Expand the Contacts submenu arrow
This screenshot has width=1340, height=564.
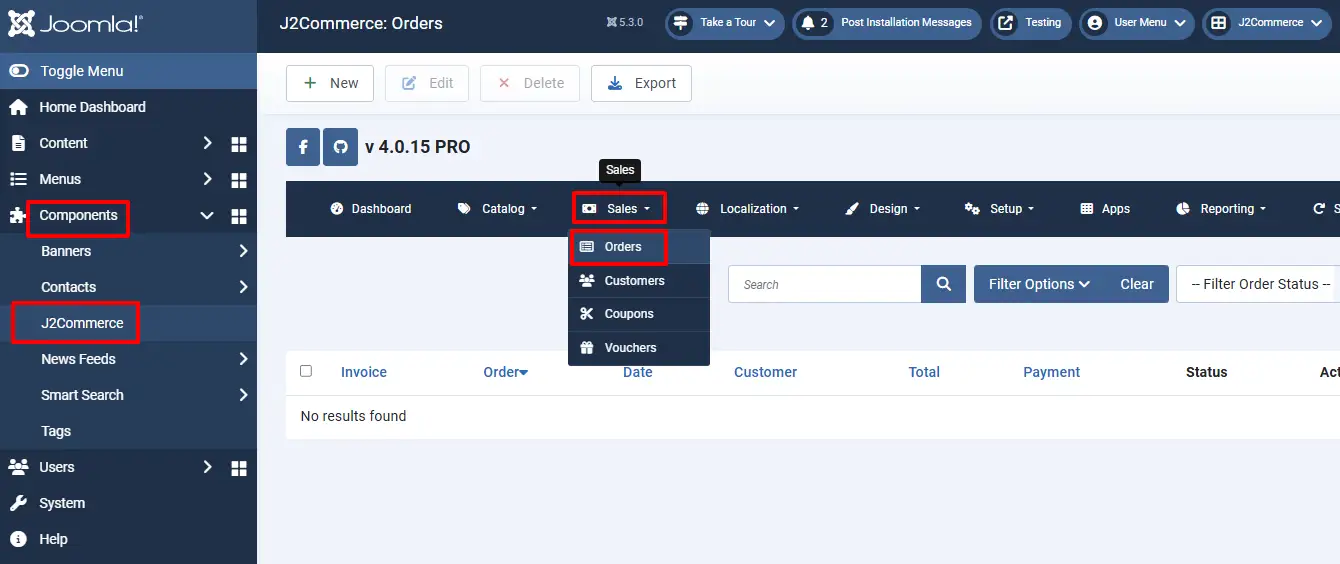tap(243, 287)
